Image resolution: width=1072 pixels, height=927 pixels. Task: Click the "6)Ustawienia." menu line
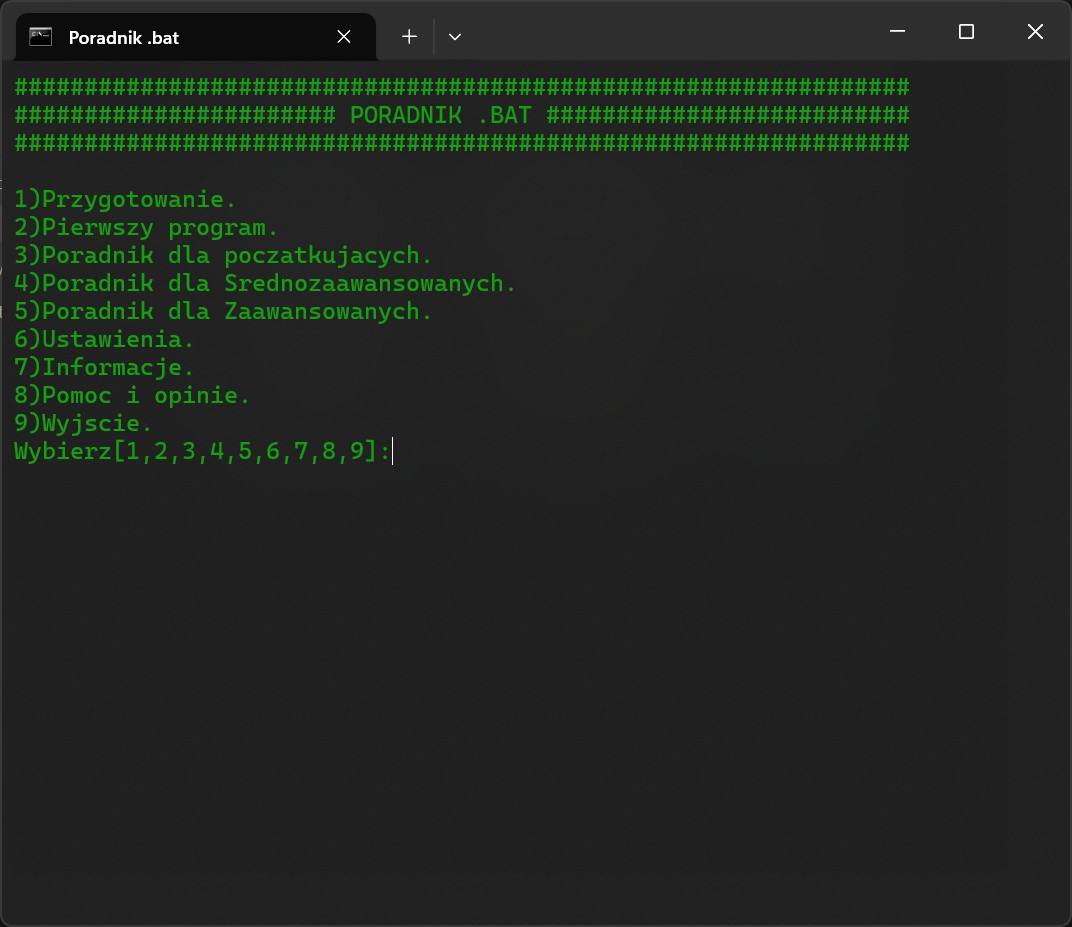pyautogui.click(x=104, y=339)
